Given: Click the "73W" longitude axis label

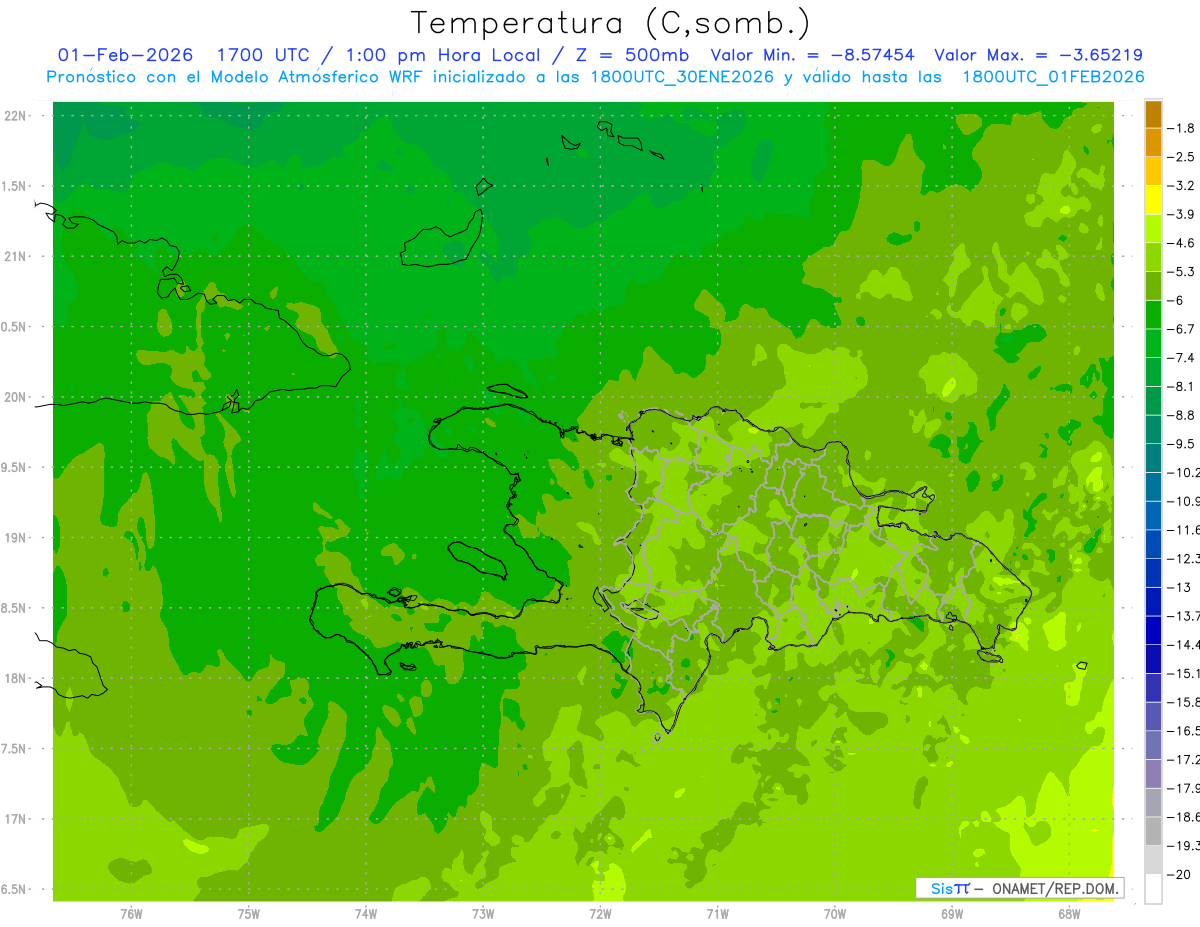Looking at the screenshot, I should point(483,913).
